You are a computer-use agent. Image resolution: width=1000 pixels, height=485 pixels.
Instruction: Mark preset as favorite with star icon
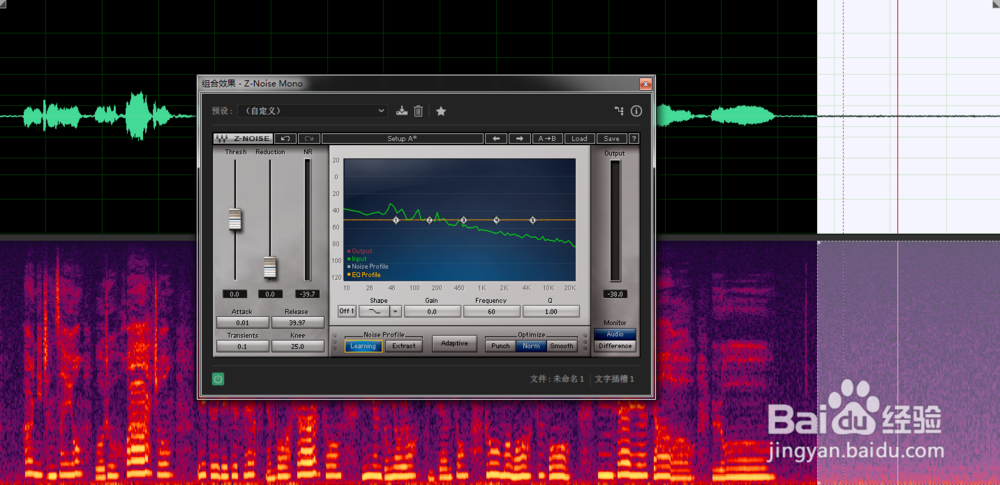click(441, 111)
